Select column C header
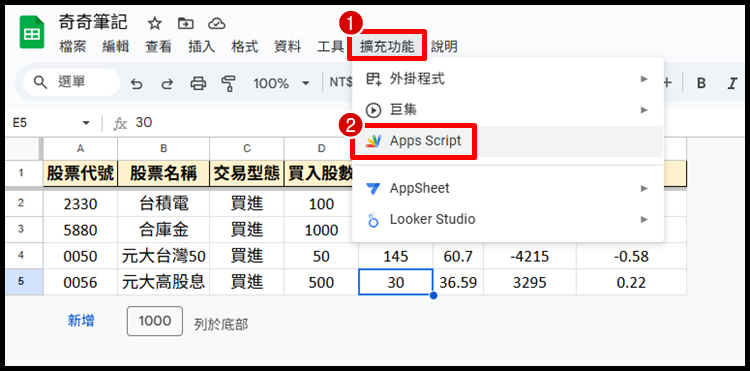Viewport: 750px width, 371px height. [247, 149]
